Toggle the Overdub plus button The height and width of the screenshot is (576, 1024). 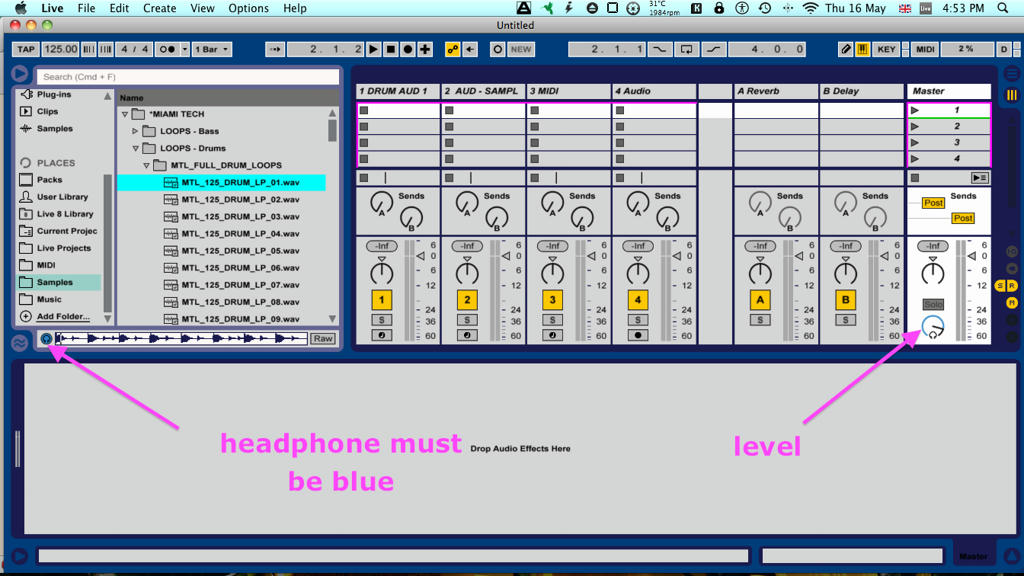[425, 49]
